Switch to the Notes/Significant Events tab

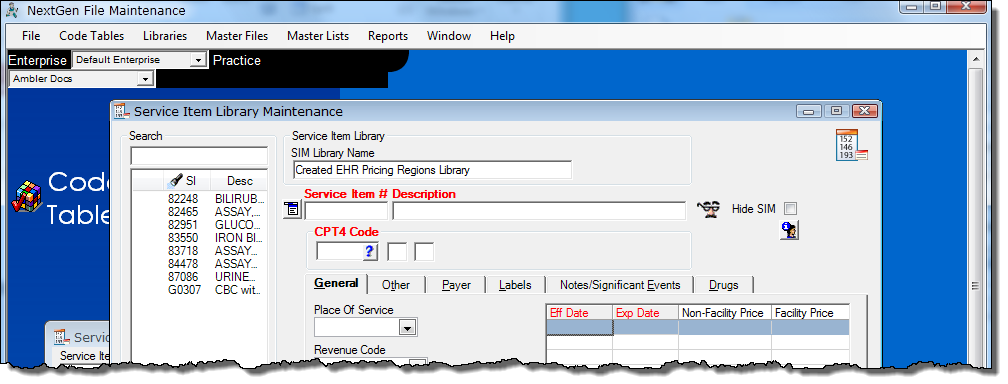(620, 285)
